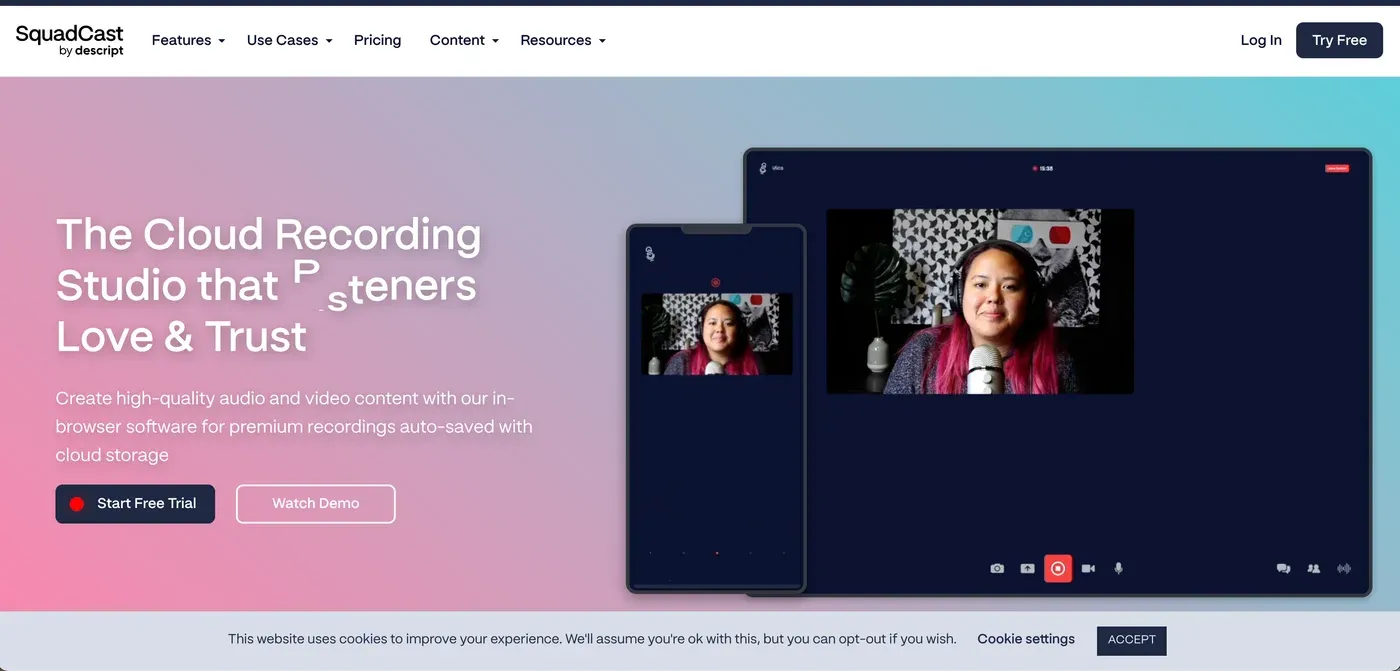
Task: Click the red stop recording button in tablet
Action: 1058,568
